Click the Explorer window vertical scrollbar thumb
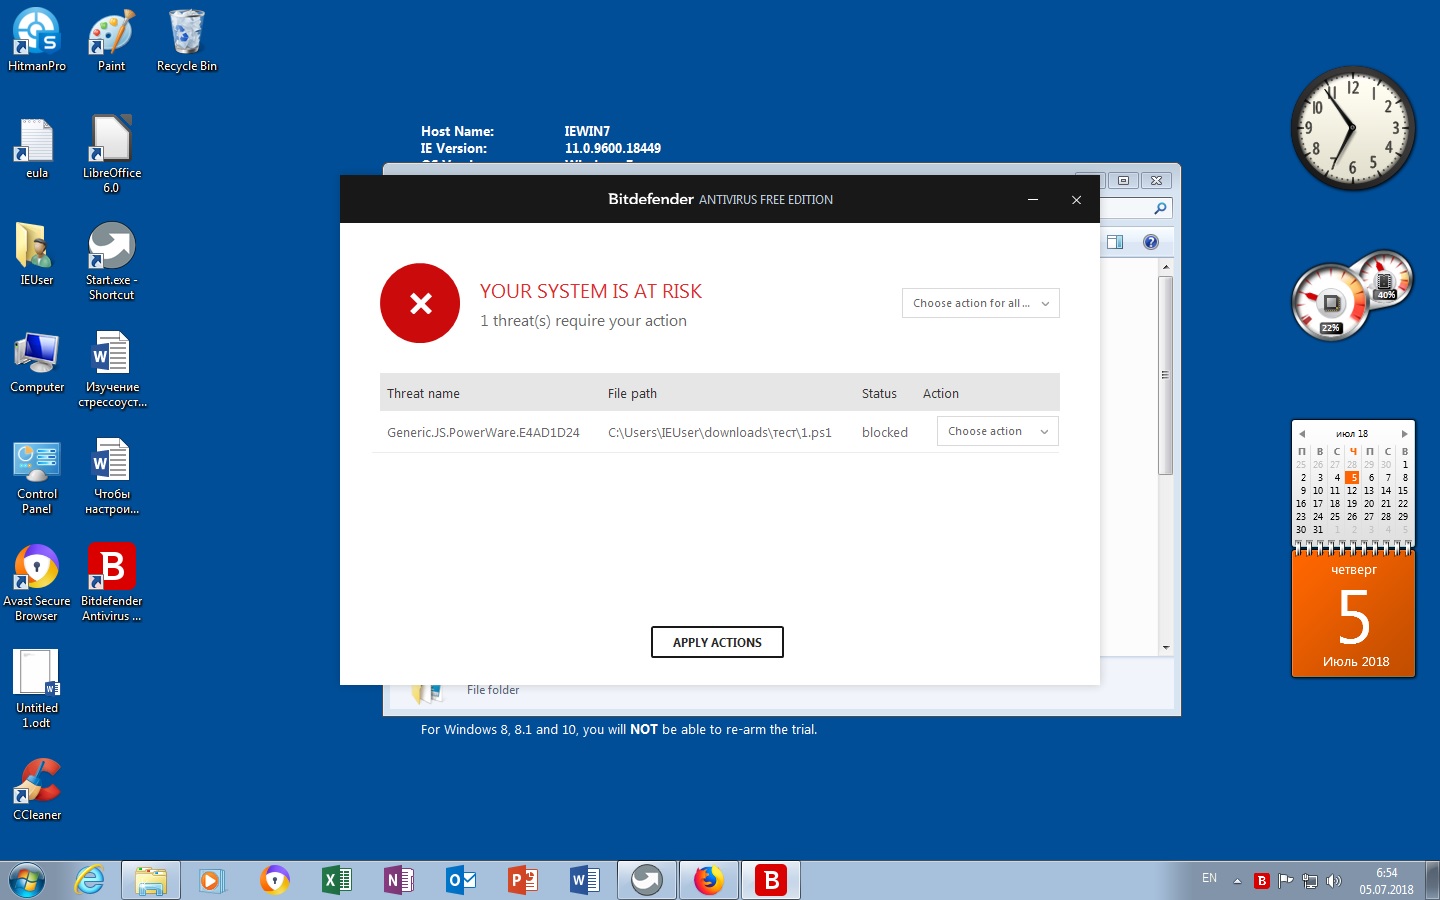Screen dimensions: 1440x900 point(1165,375)
